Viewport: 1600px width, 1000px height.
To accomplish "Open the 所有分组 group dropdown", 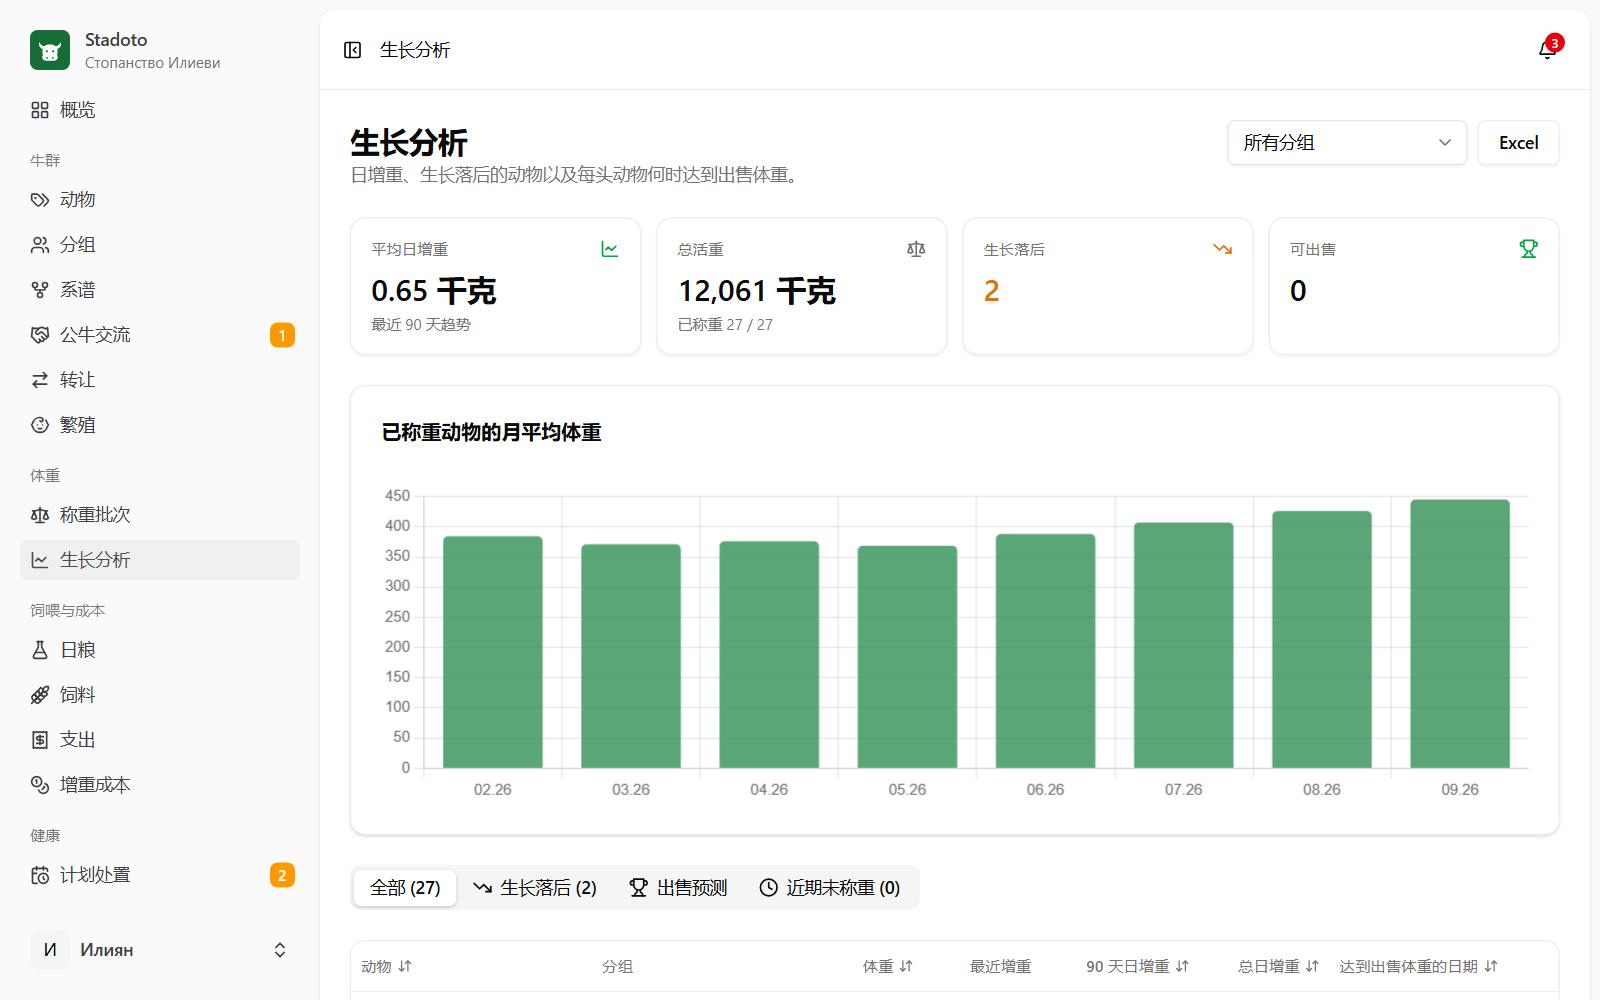I will pyautogui.click(x=1347, y=143).
